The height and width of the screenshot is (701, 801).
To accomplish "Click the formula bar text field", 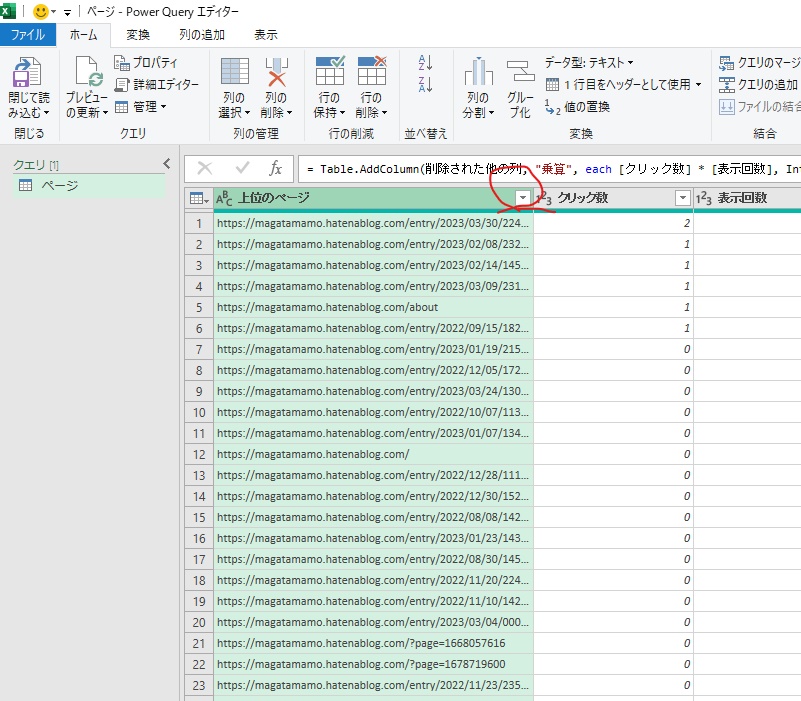I will (x=549, y=169).
